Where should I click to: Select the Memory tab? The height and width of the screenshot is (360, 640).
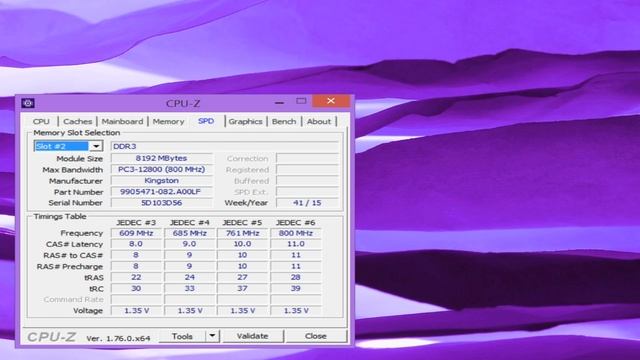coord(168,121)
